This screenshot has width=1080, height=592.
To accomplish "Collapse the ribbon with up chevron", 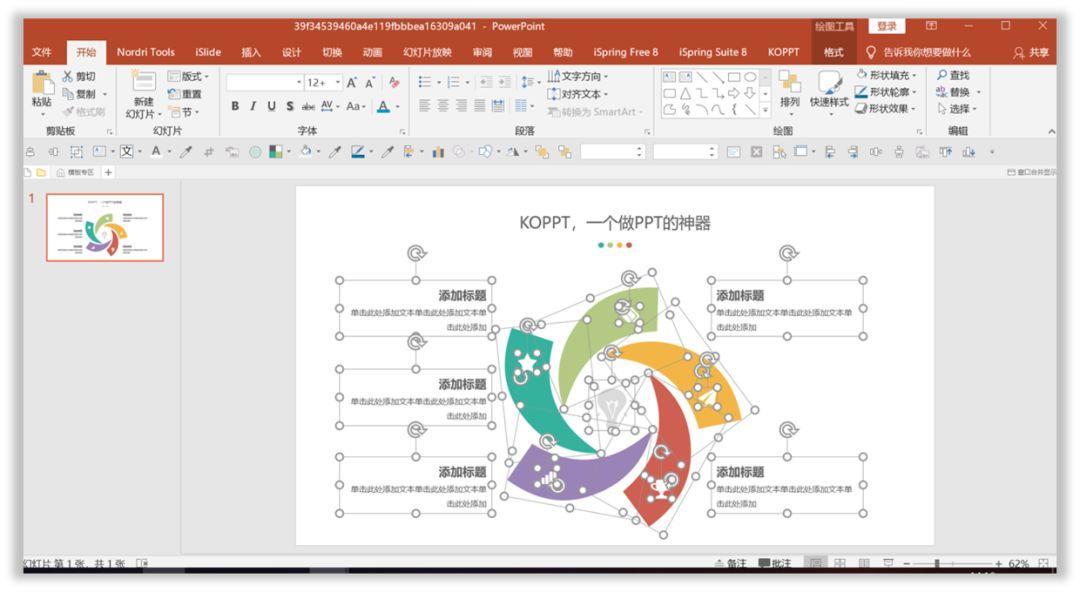I will pyautogui.click(x=1051, y=131).
